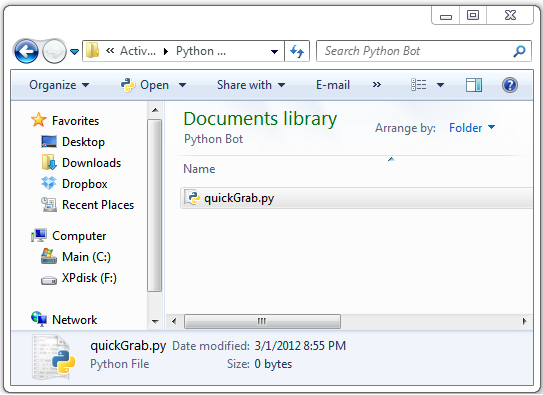Click the search magnifier icon

(519, 52)
